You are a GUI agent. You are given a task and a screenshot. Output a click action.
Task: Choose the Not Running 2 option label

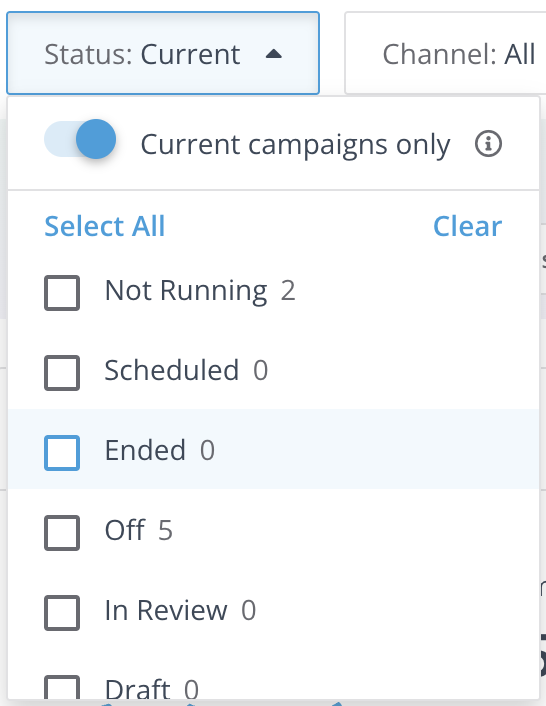pyautogui.click(x=200, y=290)
